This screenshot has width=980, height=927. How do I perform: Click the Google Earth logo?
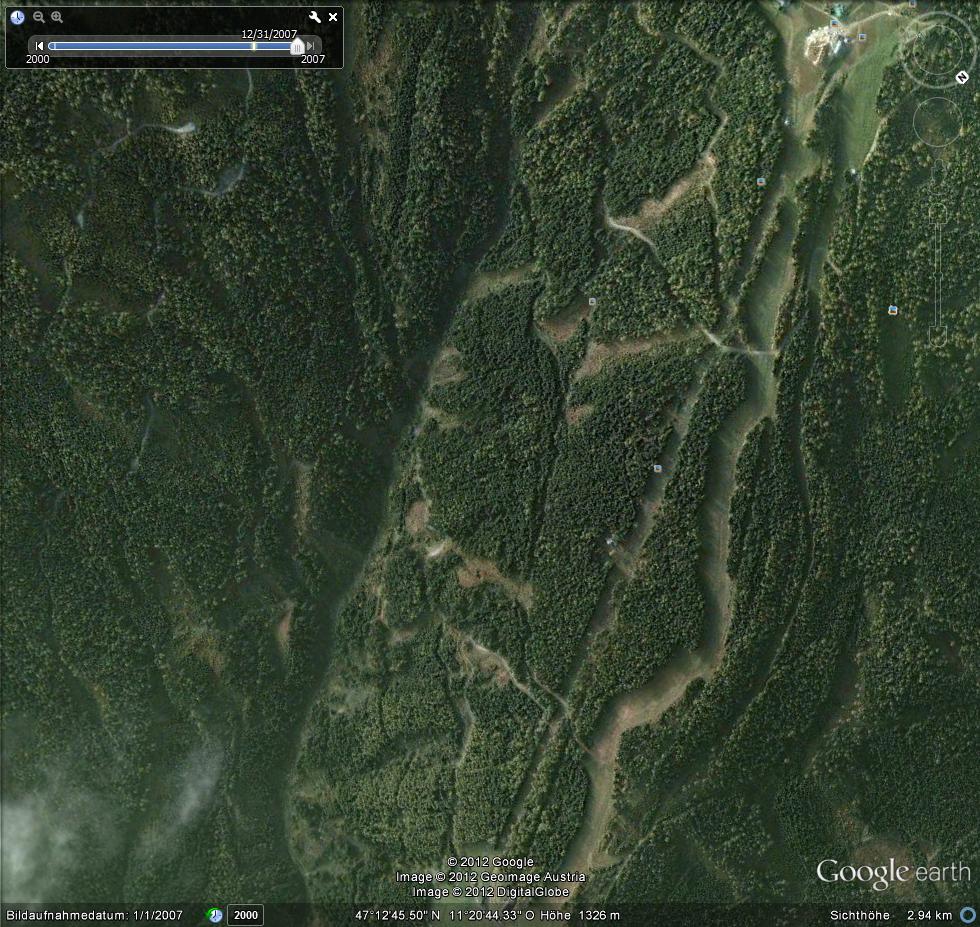pos(892,873)
